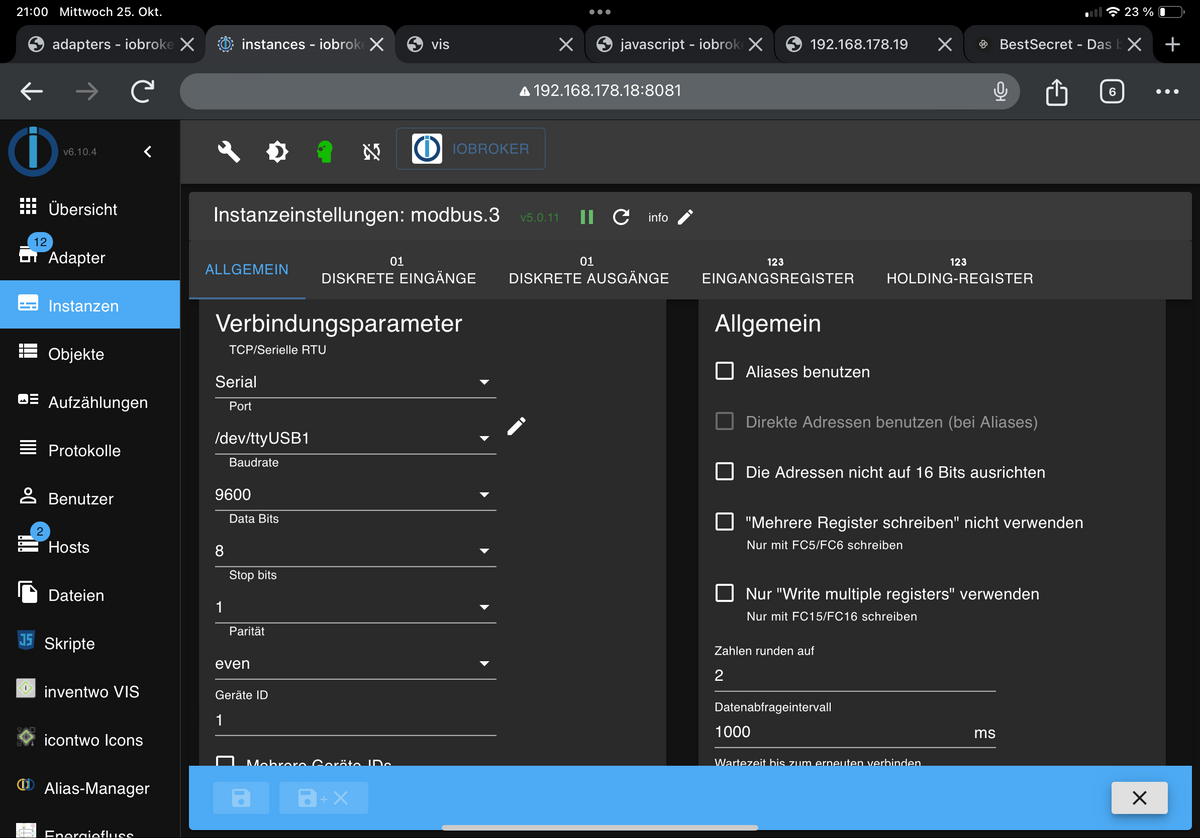Open inventwo VIS in the sidebar
The width and height of the screenshot is (1200, 838).
coord(90,691)
